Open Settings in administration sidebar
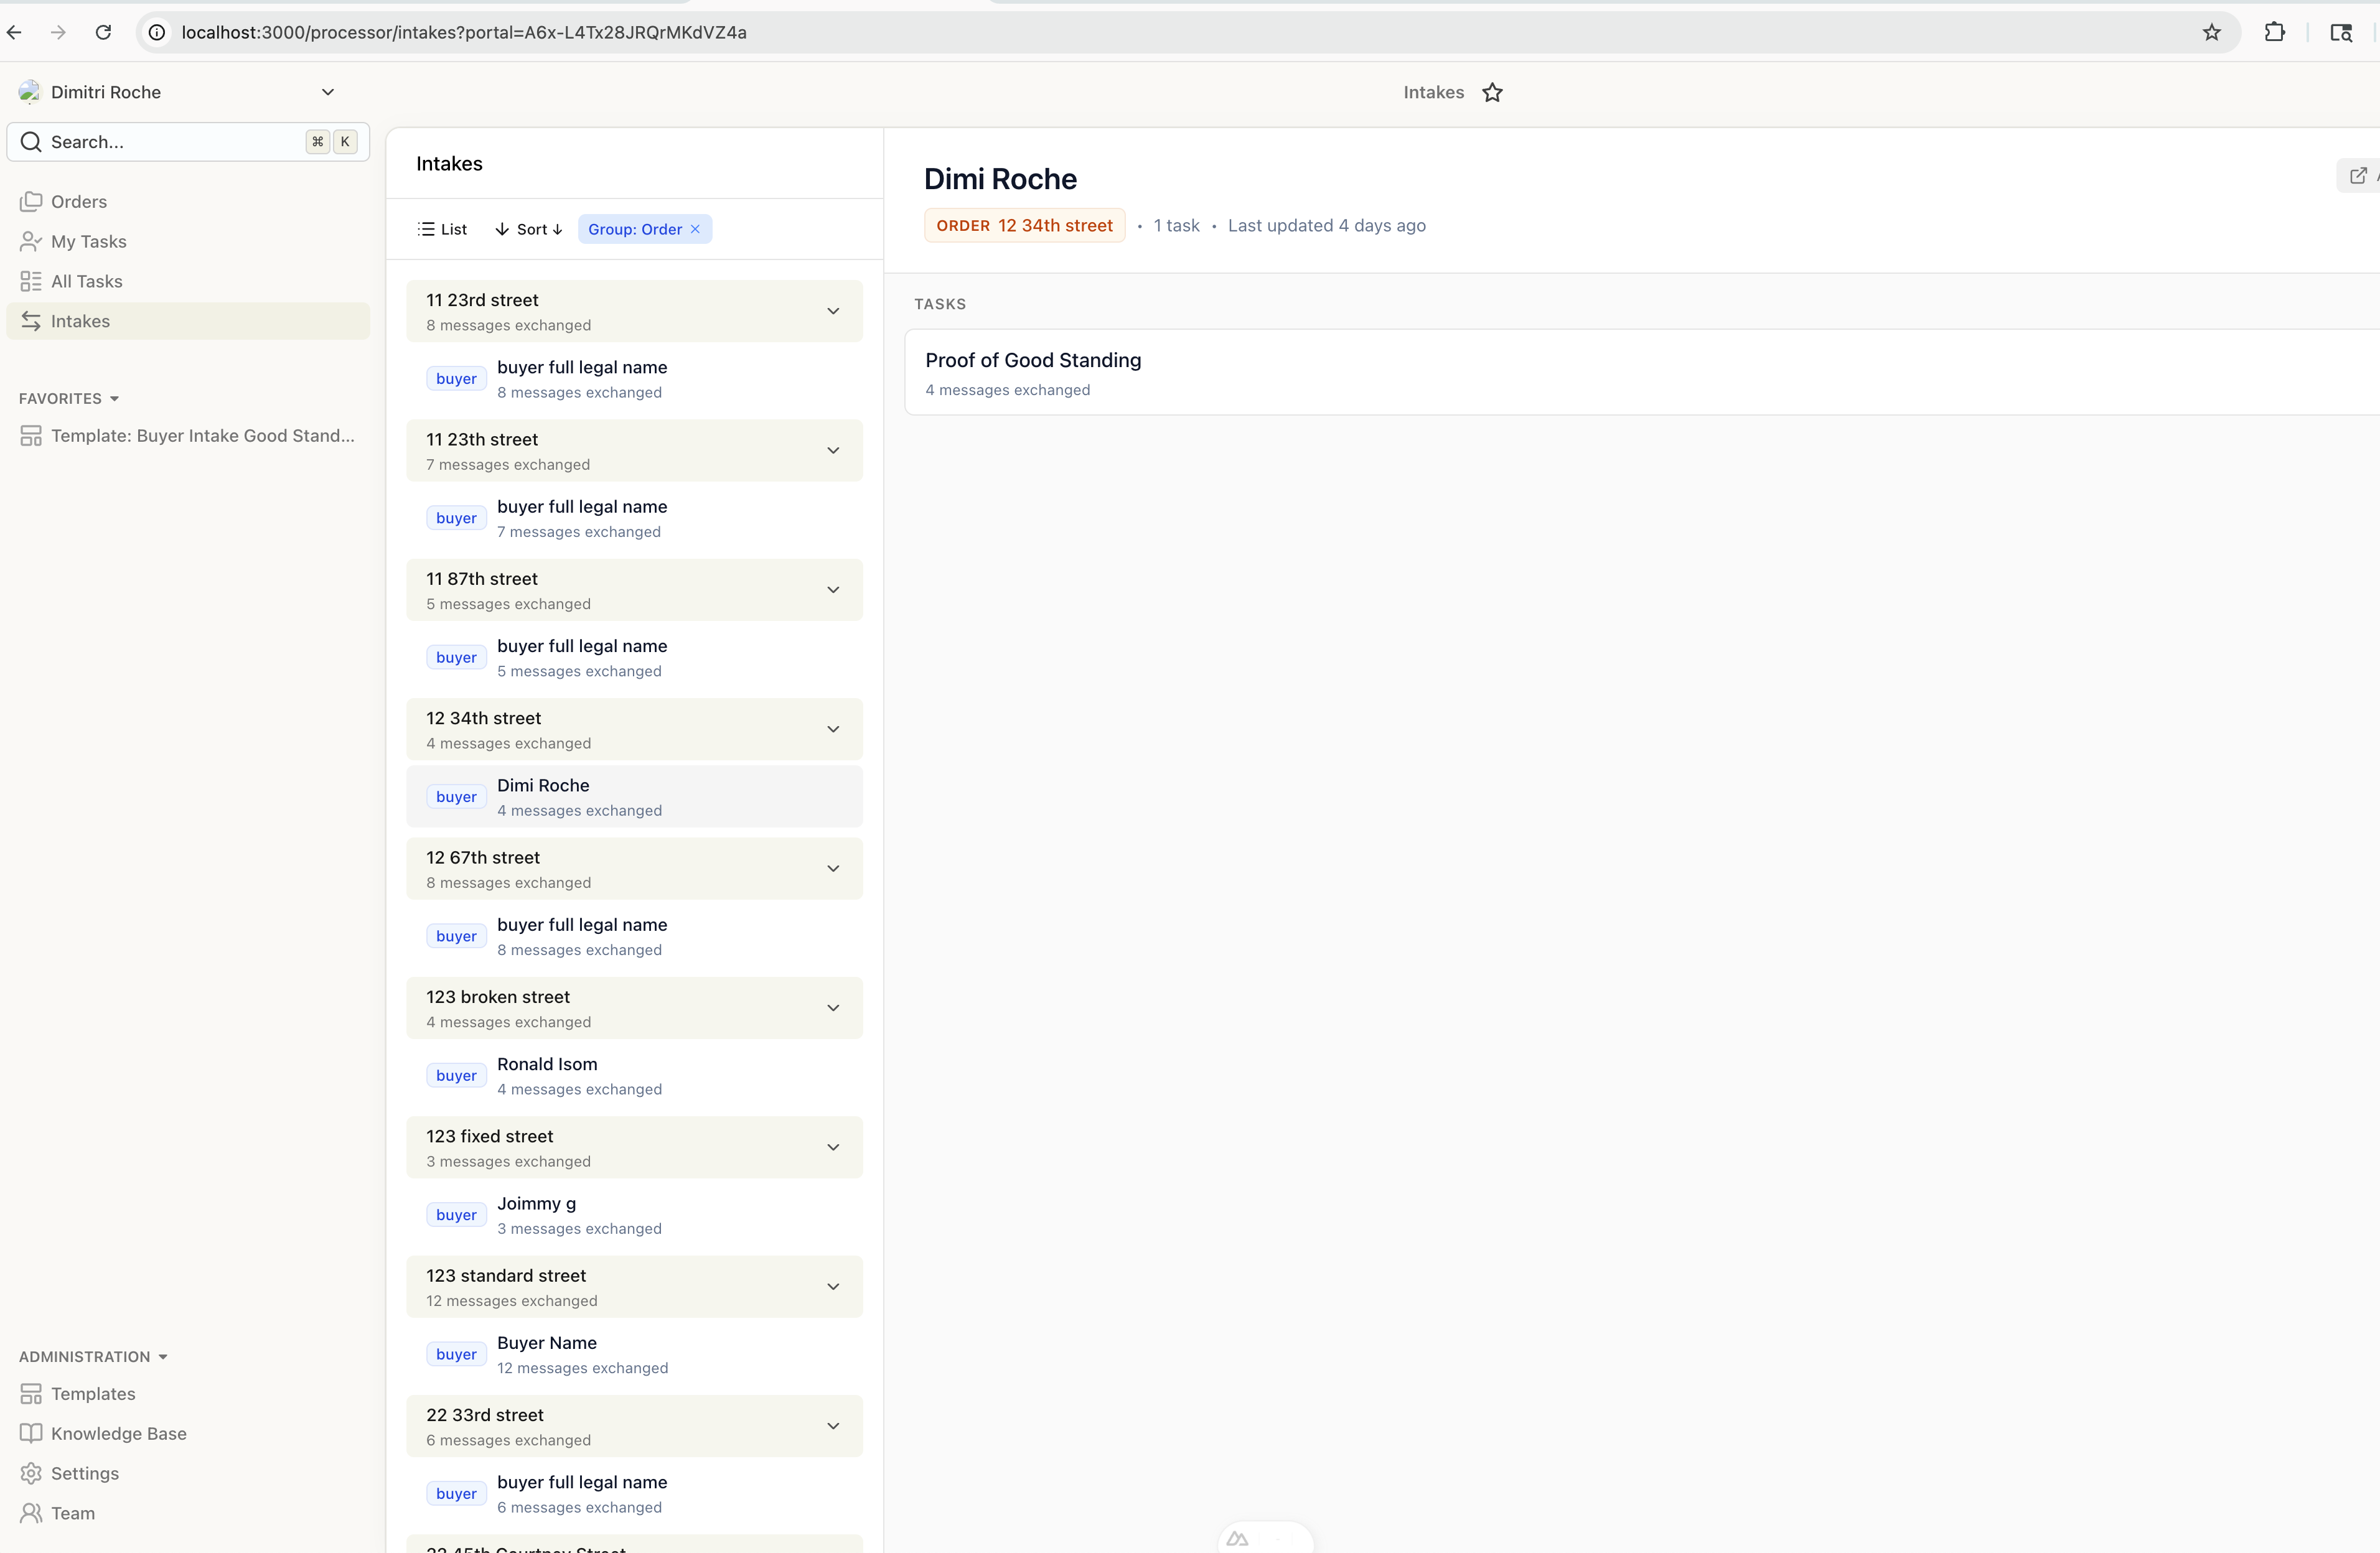 tap(84, 1473)
